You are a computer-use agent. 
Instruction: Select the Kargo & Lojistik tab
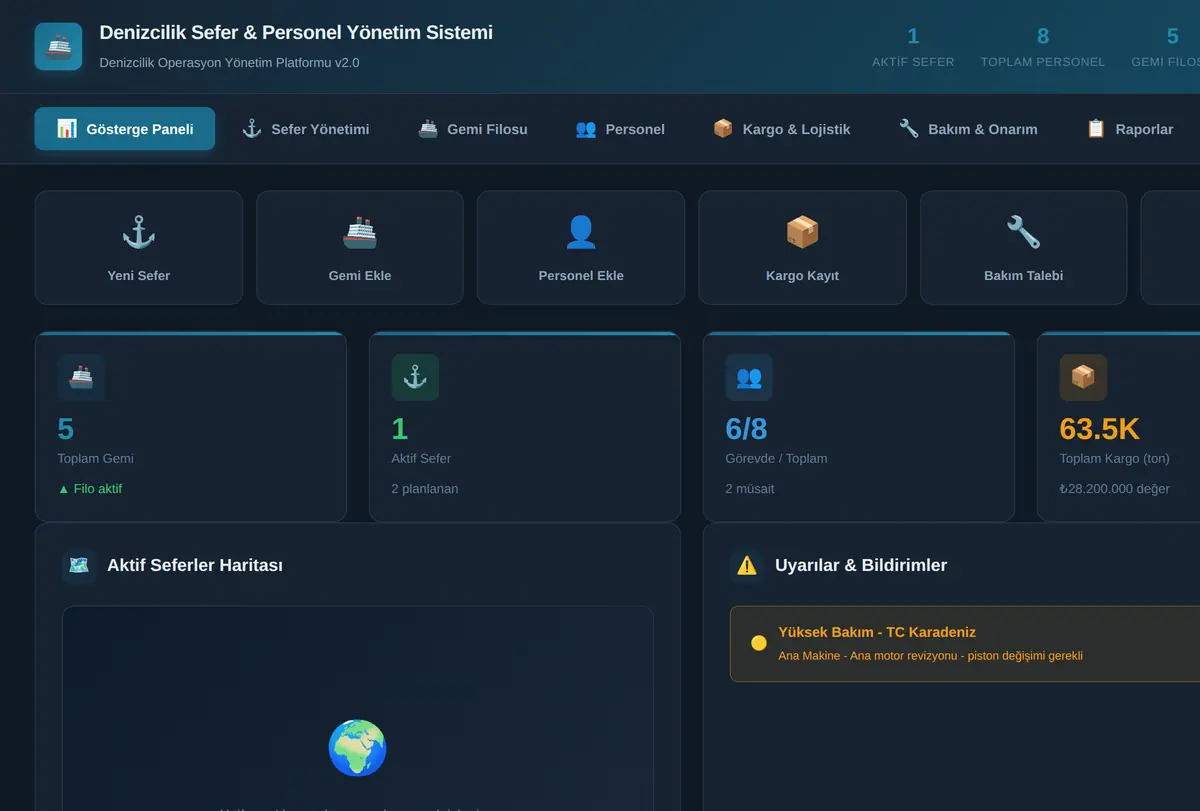781,129
